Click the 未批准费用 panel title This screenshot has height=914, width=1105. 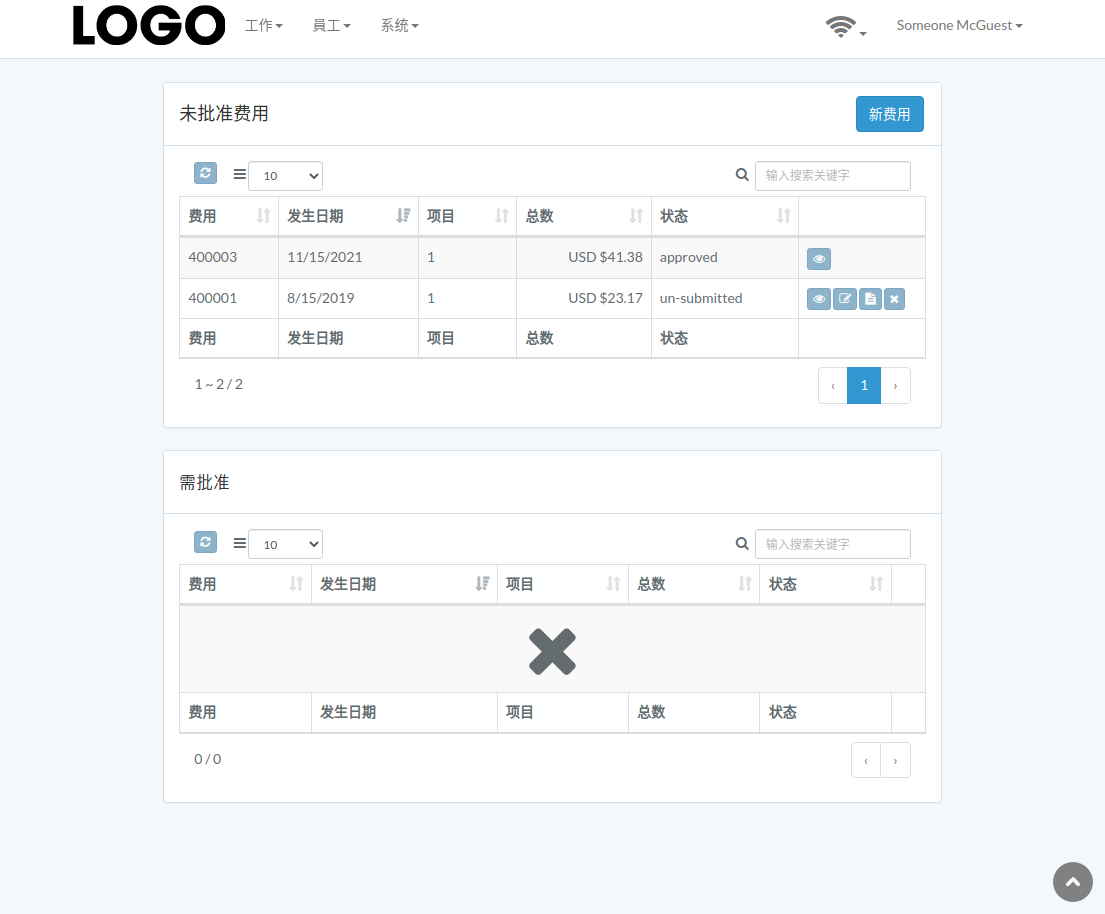(x=223, y=113)
